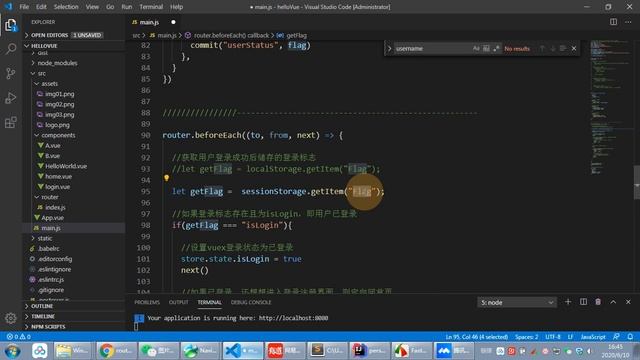Close the find widget
This screenshot has width=640, height=360.
pyautogui.click(x=574, y=49)
